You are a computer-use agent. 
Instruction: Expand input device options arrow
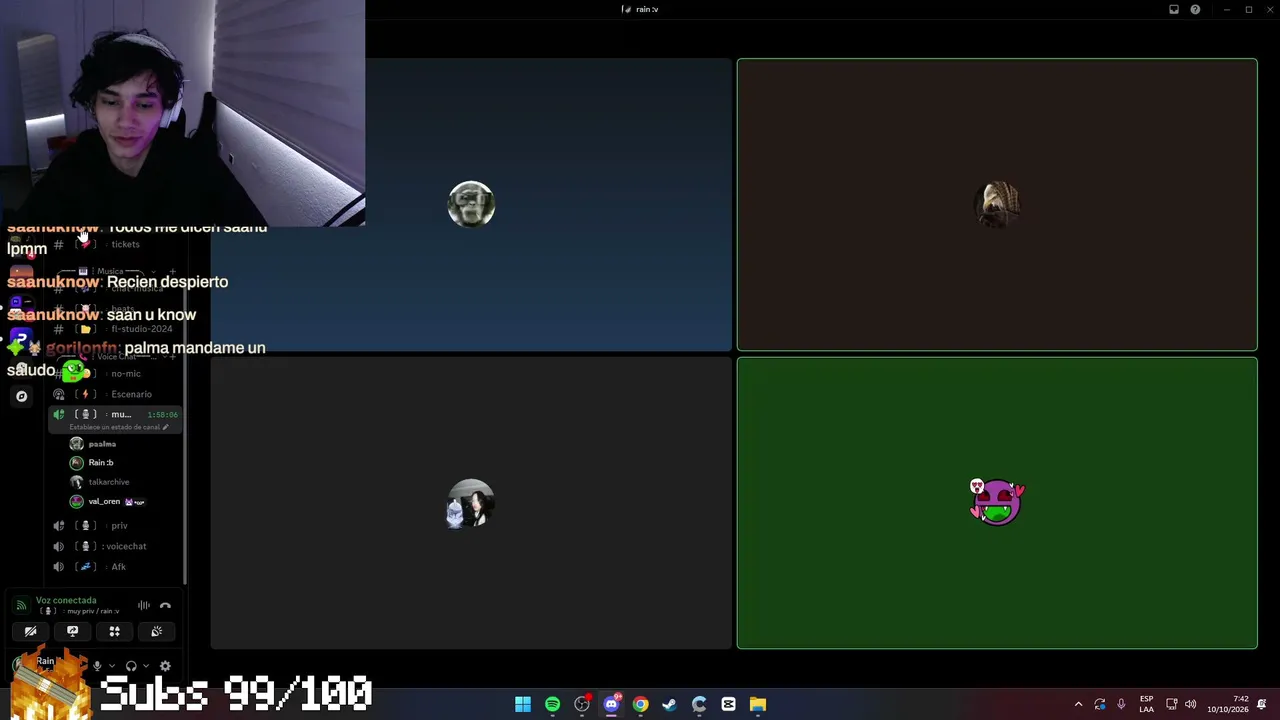point(111,666)
